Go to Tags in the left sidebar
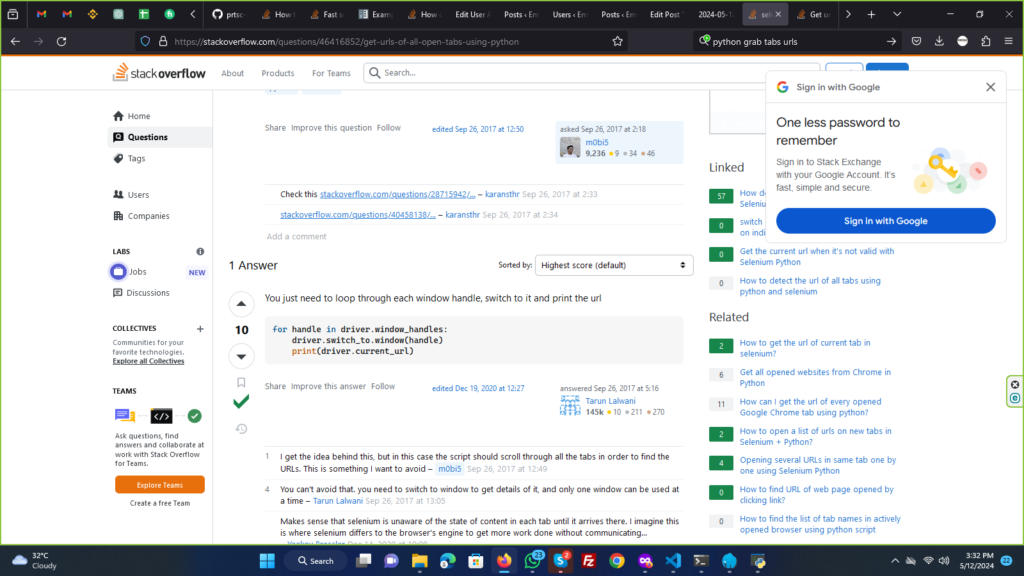Viewport: 1024px width, 576px height. [x=136, y=158]
